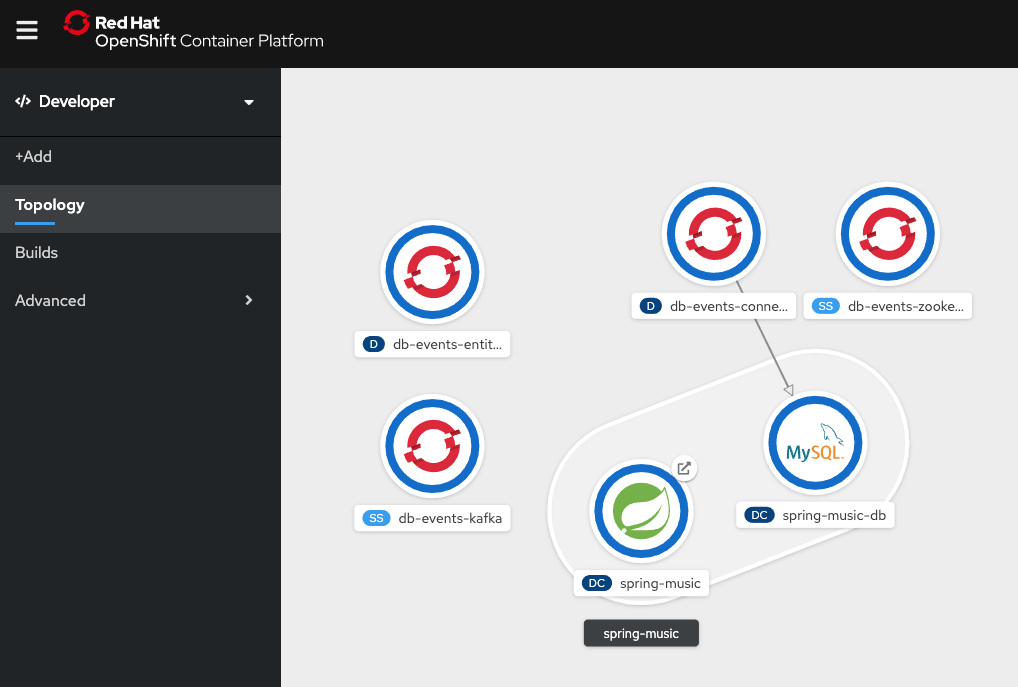Select the MySQL spring-music-db node

815,441
